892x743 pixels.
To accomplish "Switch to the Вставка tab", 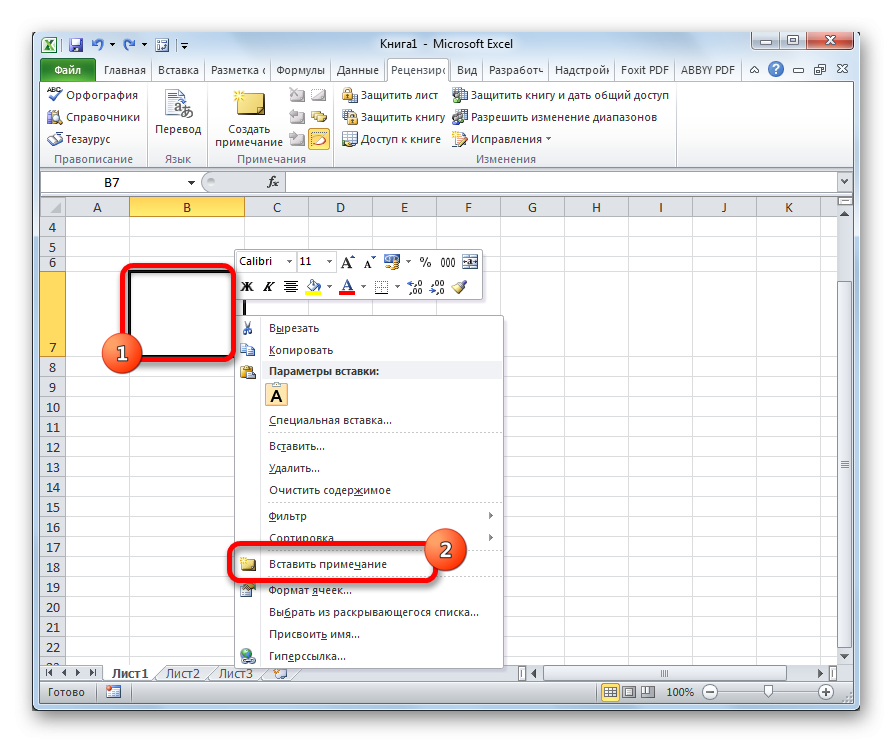I will (178, 70).
